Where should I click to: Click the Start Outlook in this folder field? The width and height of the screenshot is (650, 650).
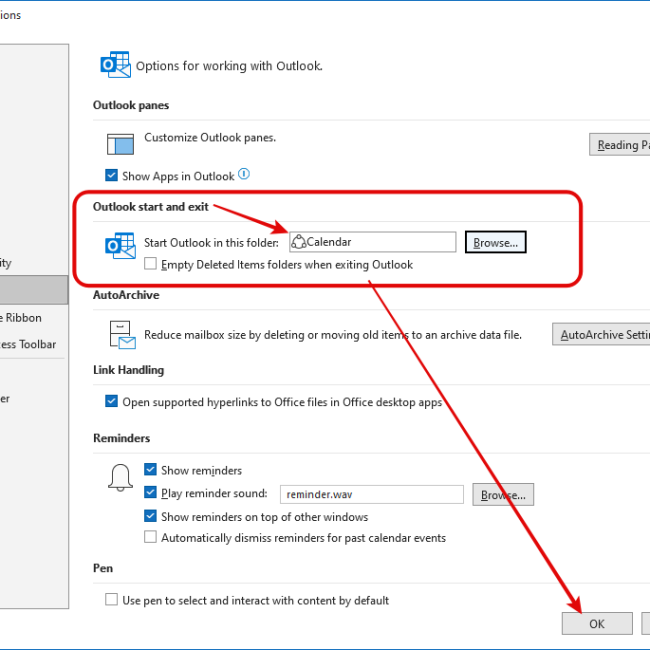coord(372,242)
